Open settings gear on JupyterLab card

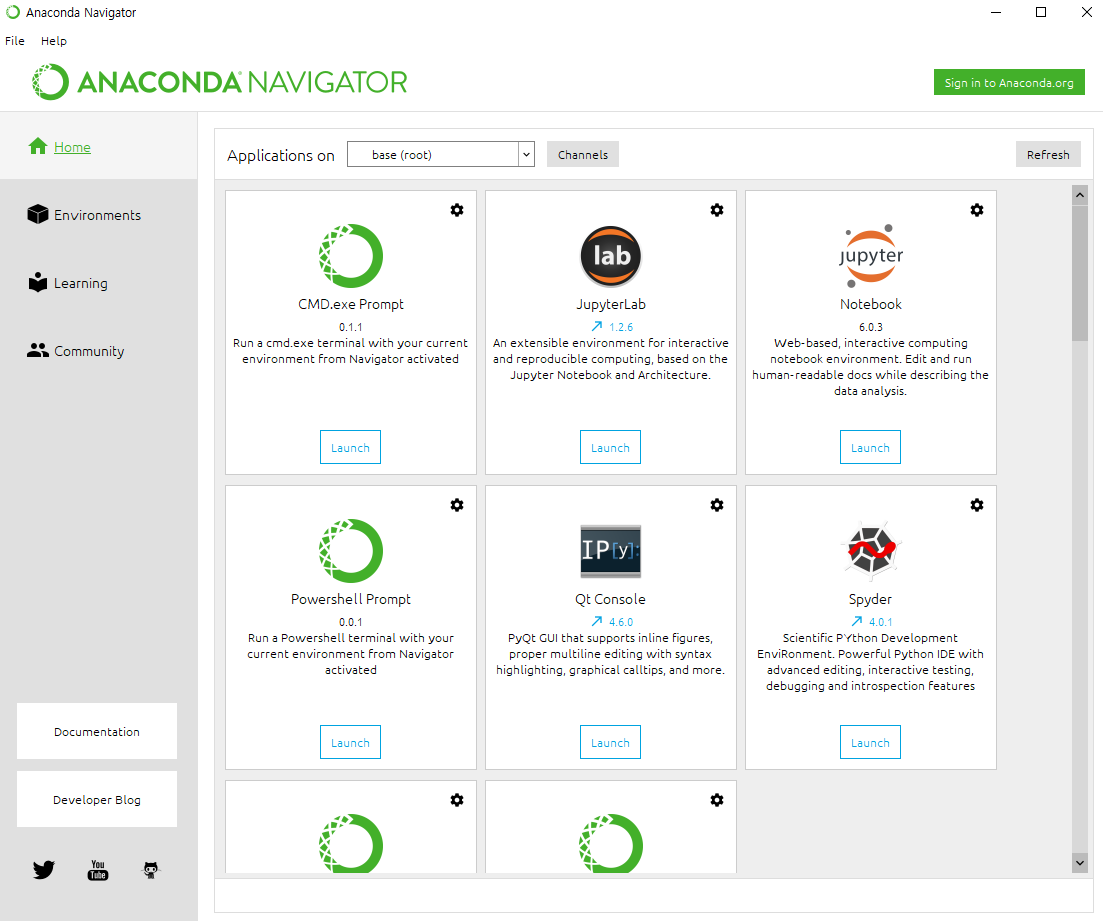pos(717,210)
